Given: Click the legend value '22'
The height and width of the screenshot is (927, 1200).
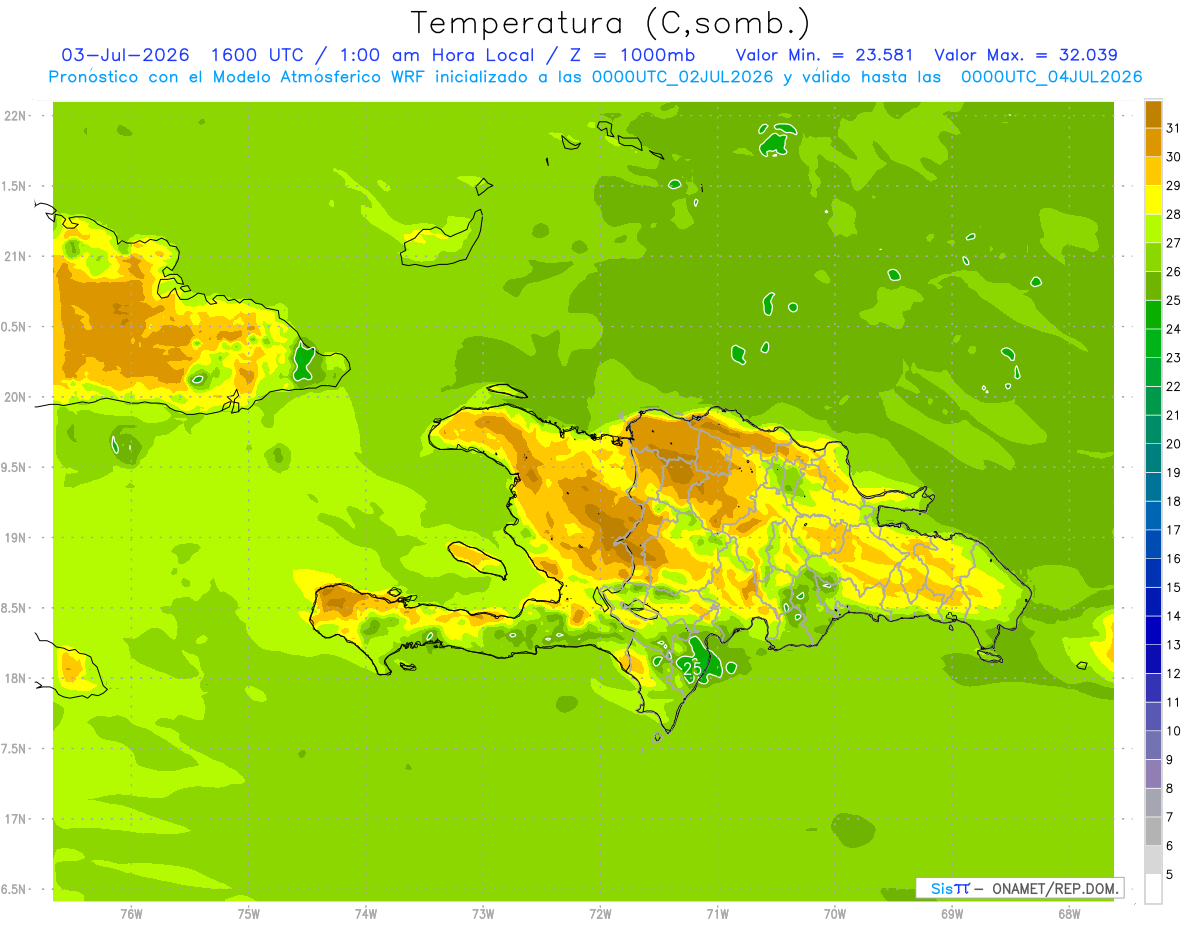Looking at the screenshot, I should (x=1173, y=386).
